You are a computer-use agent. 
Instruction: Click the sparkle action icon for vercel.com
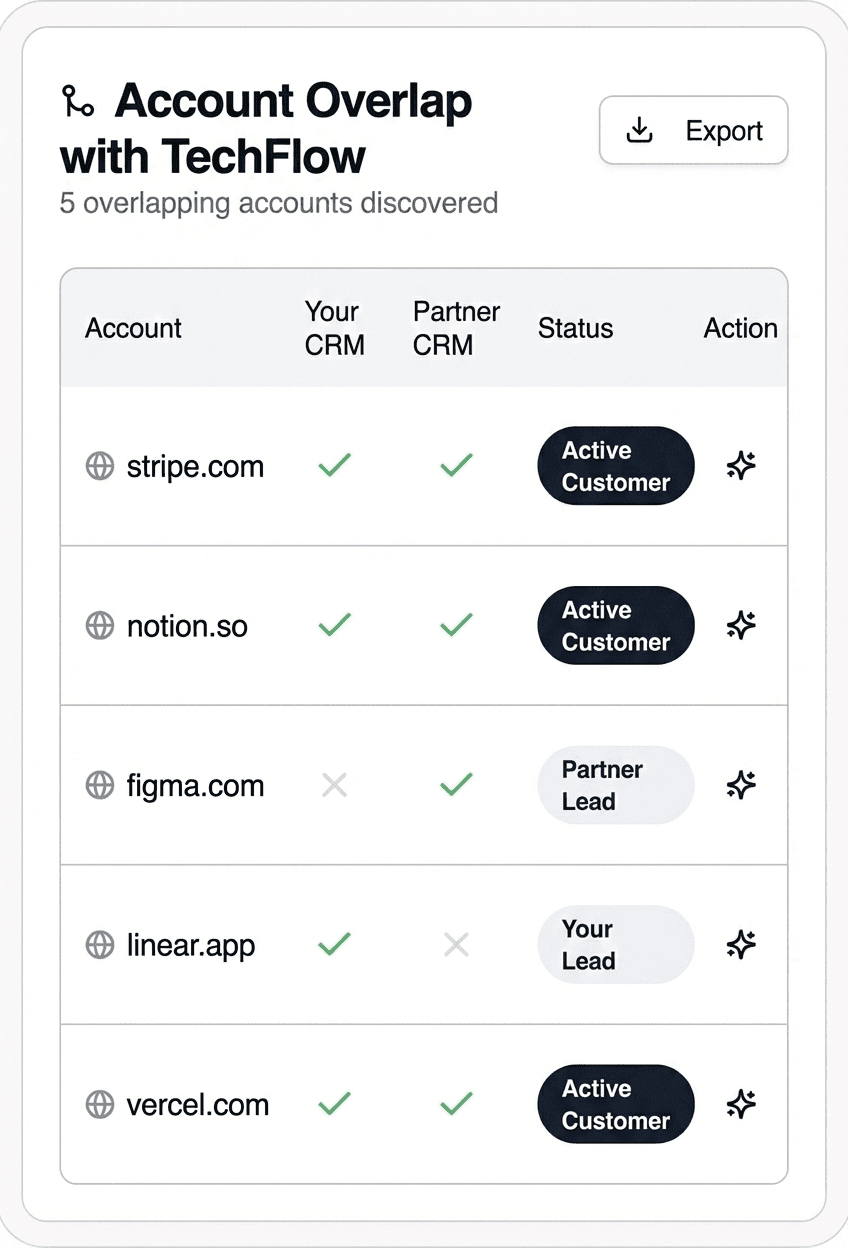coord(740,1104)
